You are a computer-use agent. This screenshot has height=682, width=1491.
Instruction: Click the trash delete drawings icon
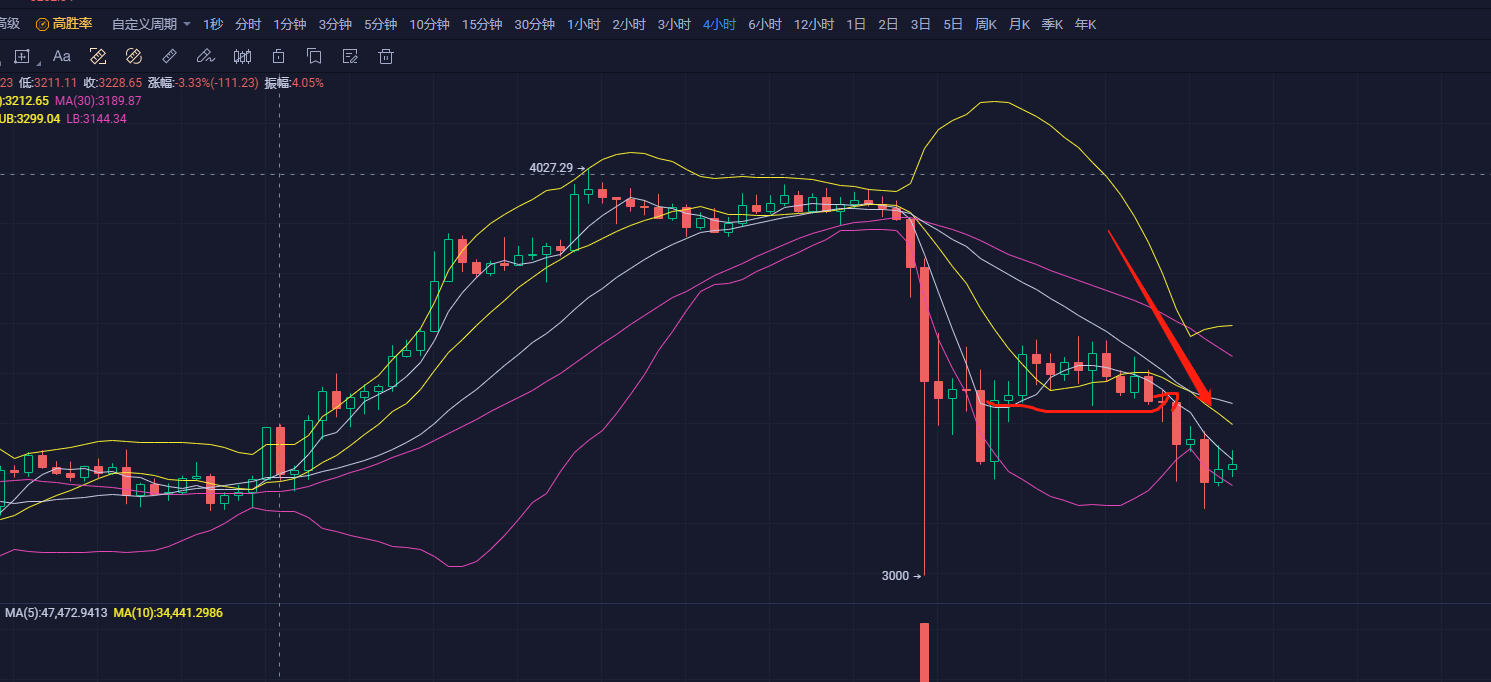pos(386,56)
